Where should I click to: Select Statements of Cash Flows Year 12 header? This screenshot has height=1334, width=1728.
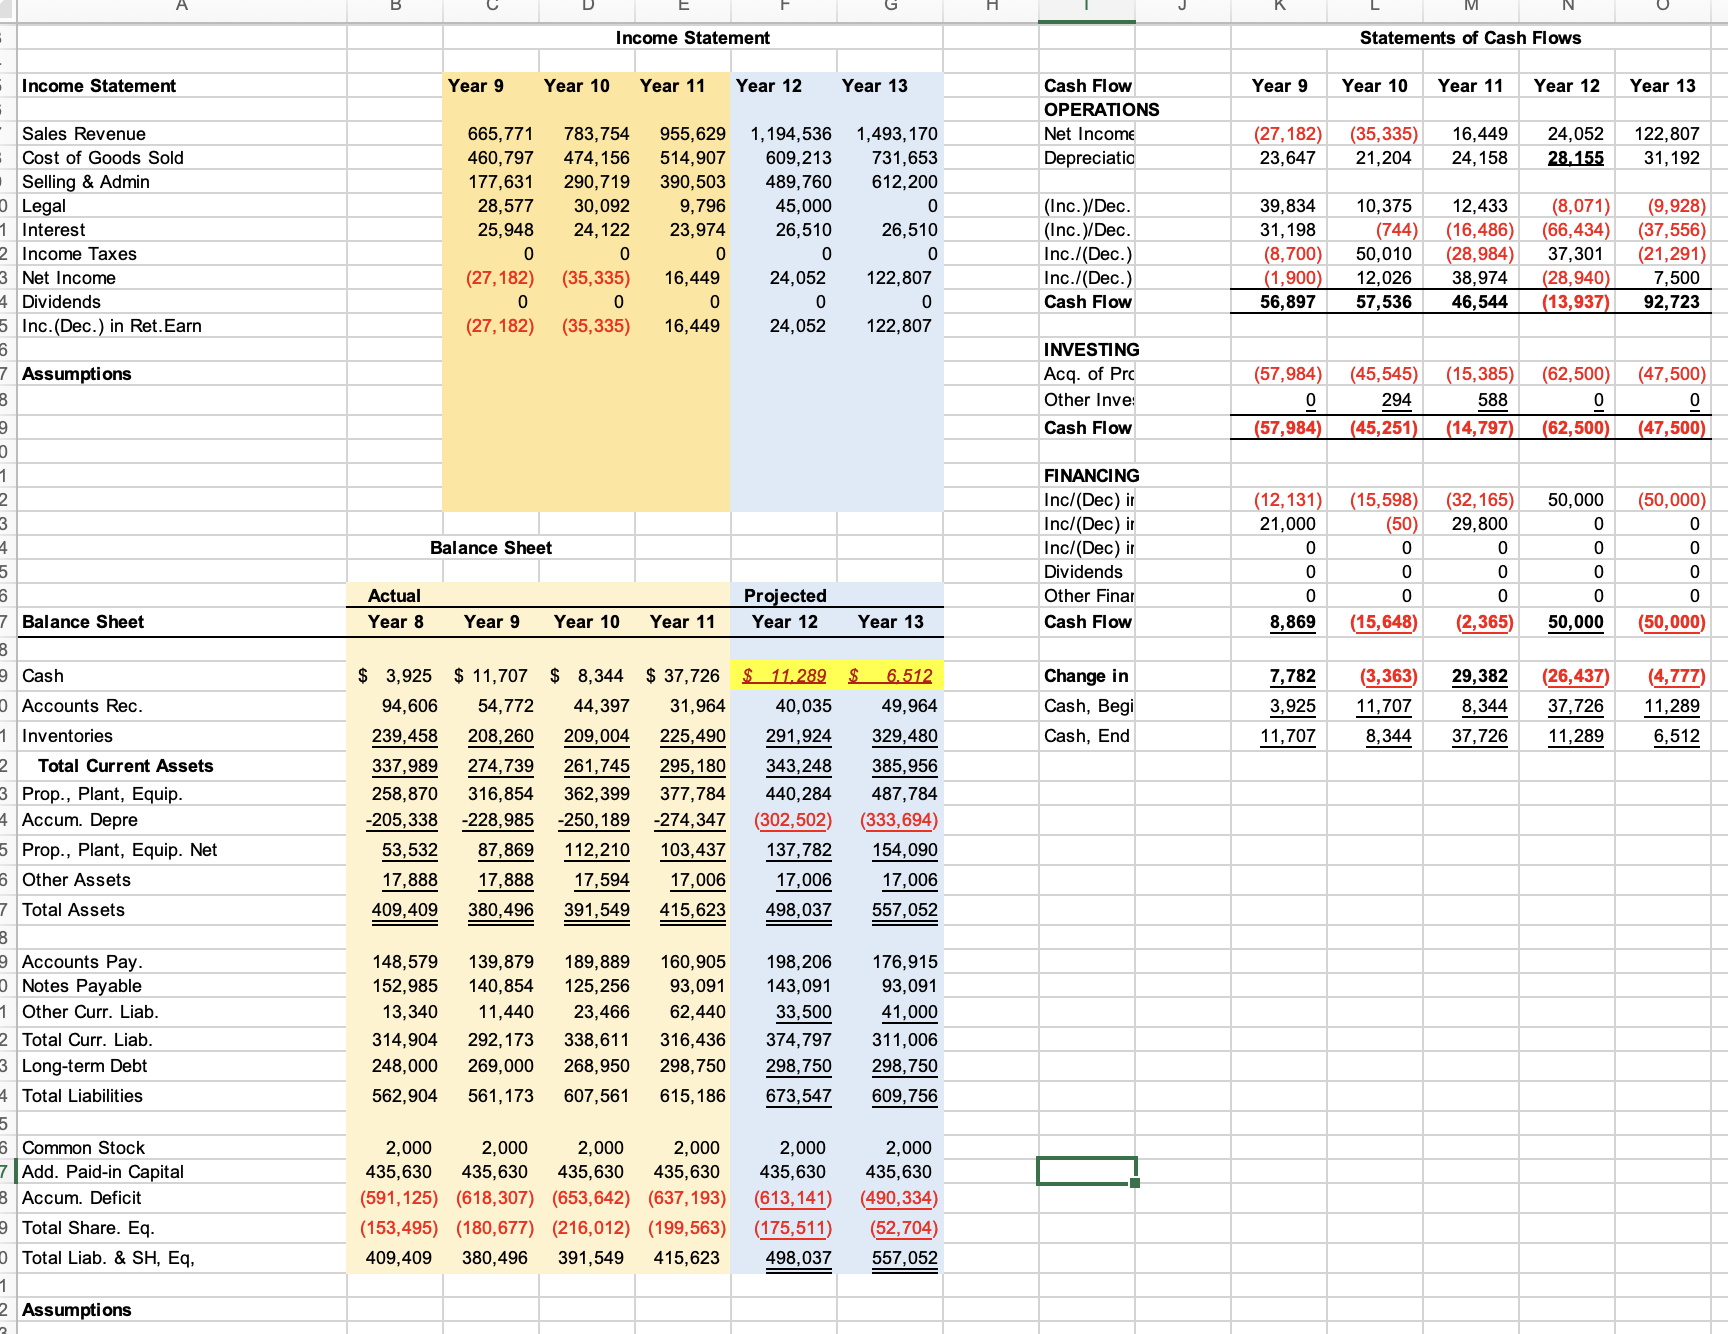click(x=1566, y=86)
